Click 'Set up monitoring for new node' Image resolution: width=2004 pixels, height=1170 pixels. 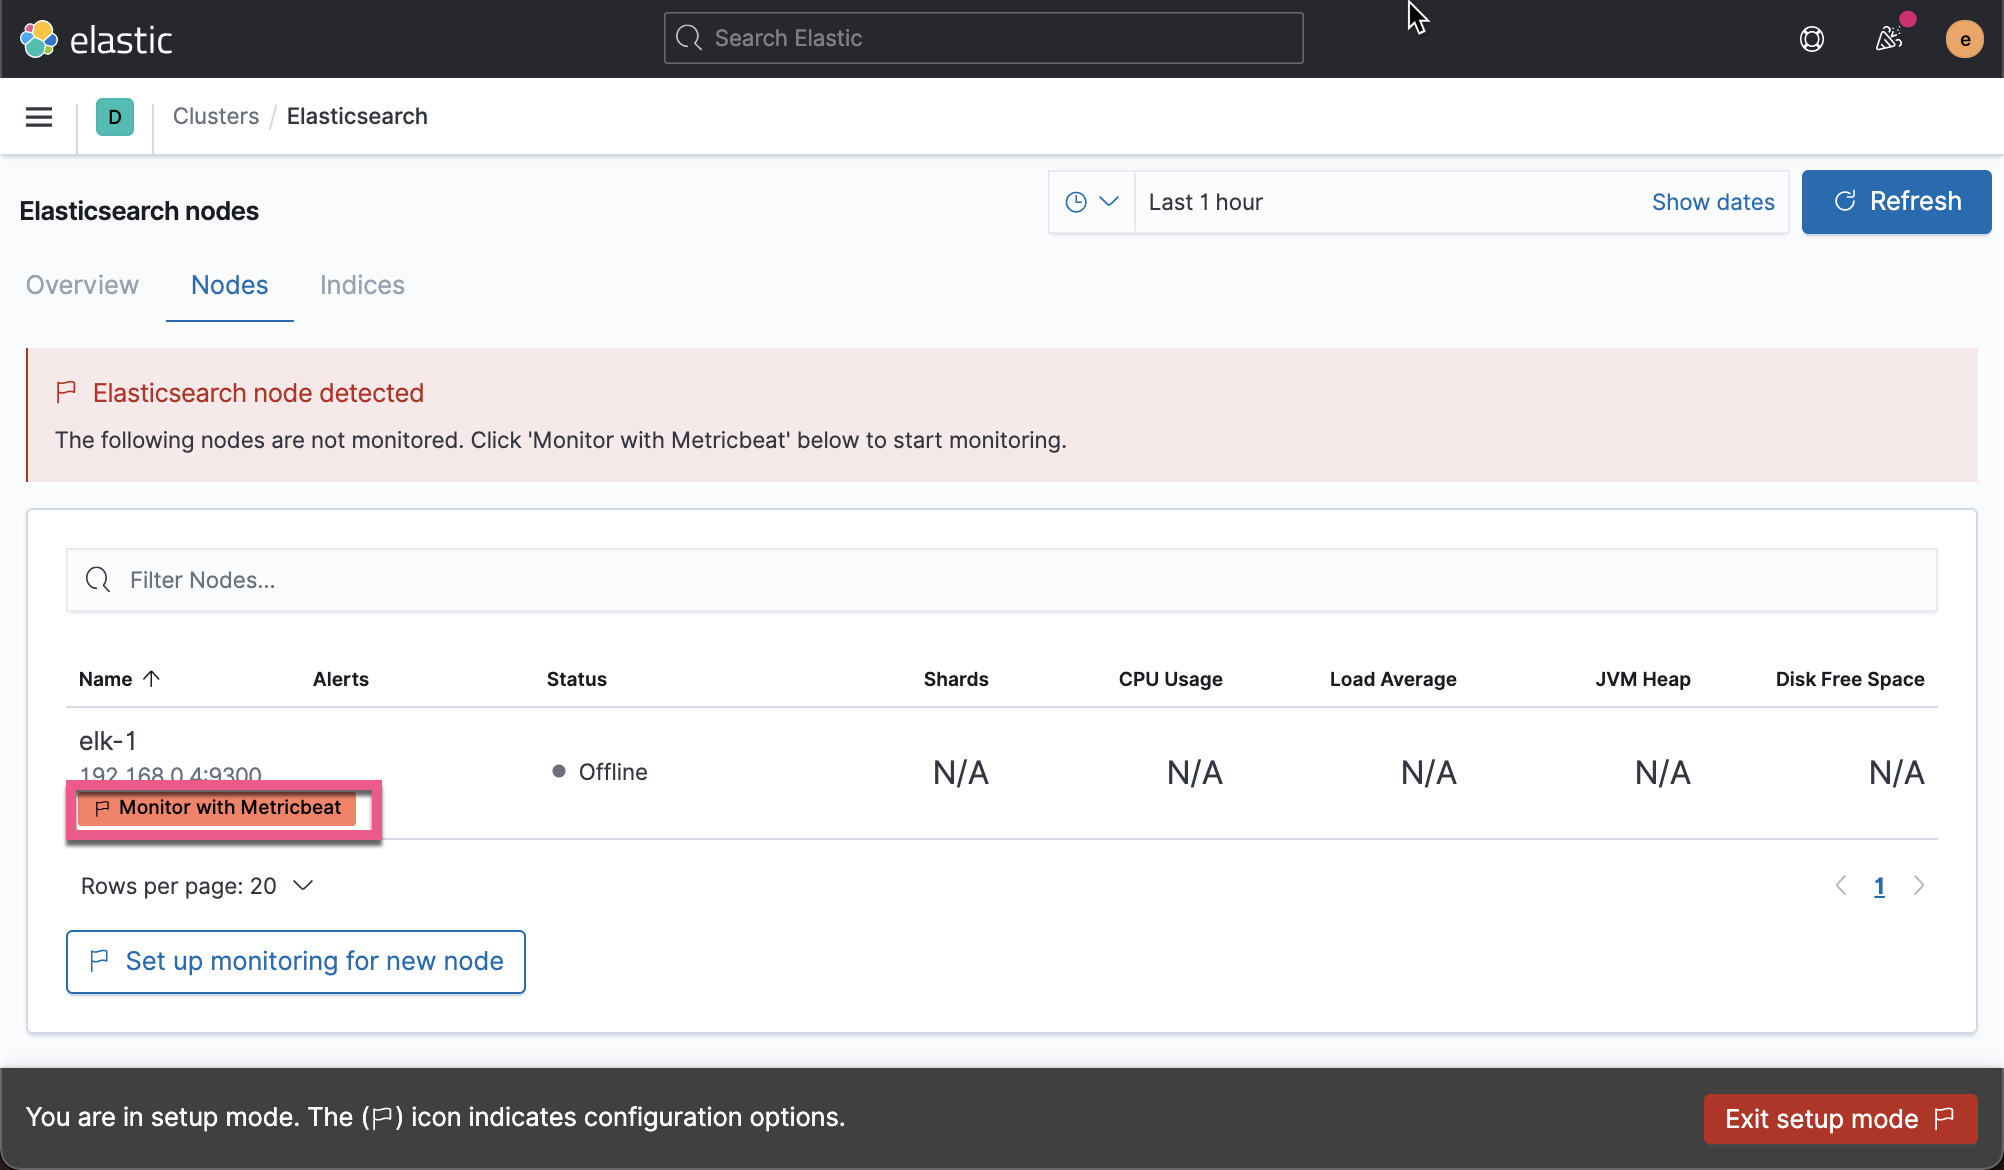click(295, 961)
